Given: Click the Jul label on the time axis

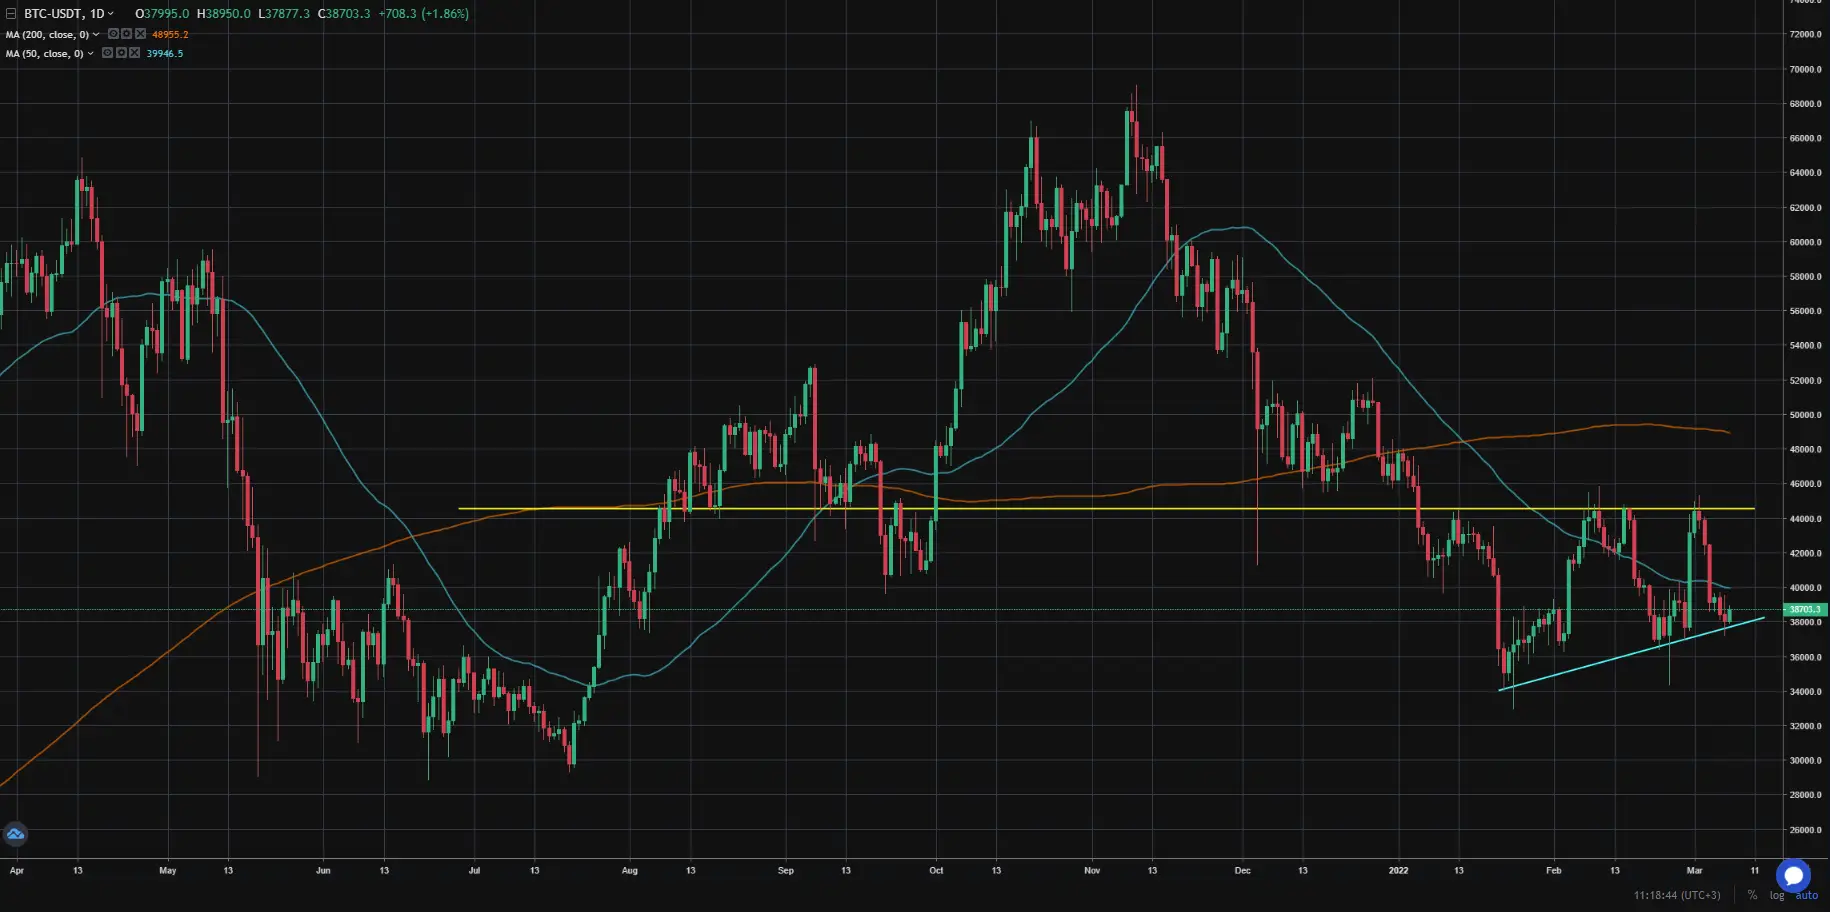Looking at the screenshot, I should [474, 871].
